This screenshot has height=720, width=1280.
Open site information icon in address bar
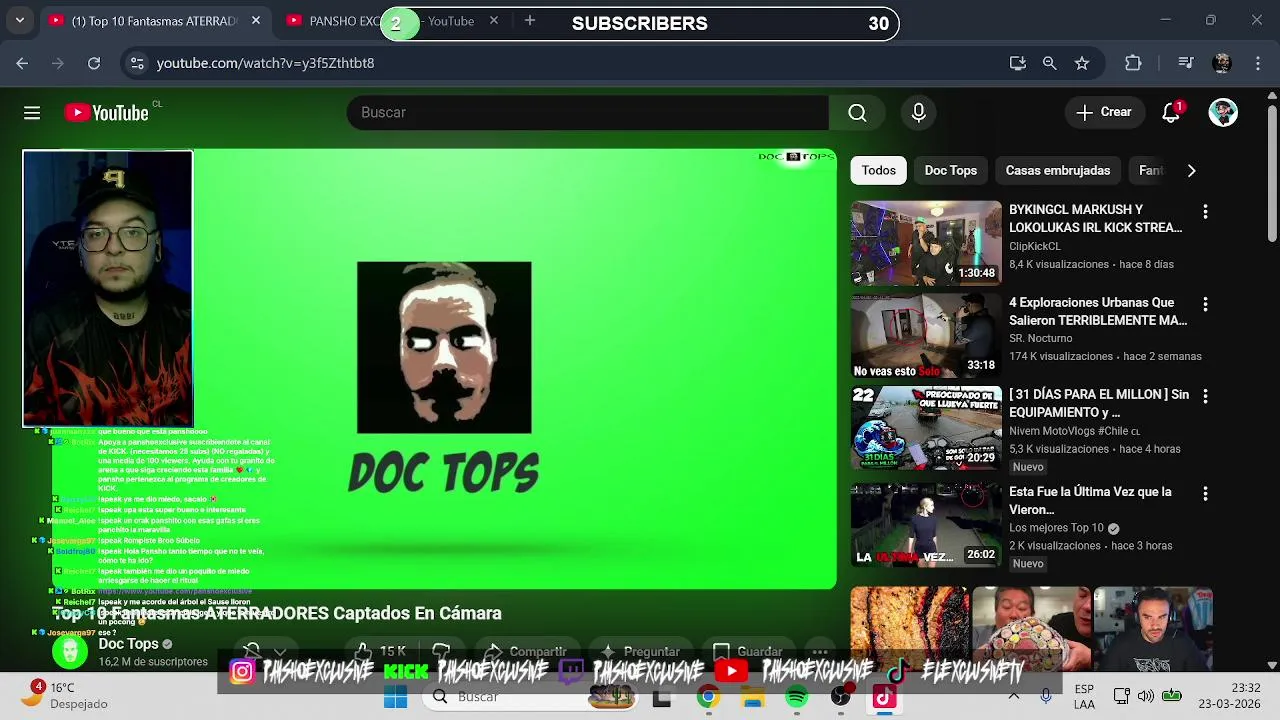click(137, 63)
